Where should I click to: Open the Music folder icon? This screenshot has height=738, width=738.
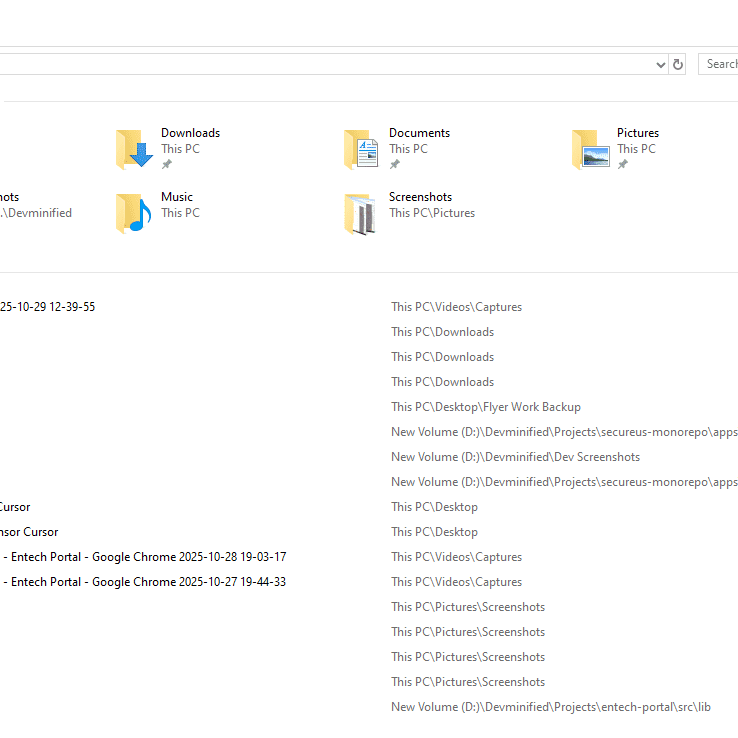point(134,213)
